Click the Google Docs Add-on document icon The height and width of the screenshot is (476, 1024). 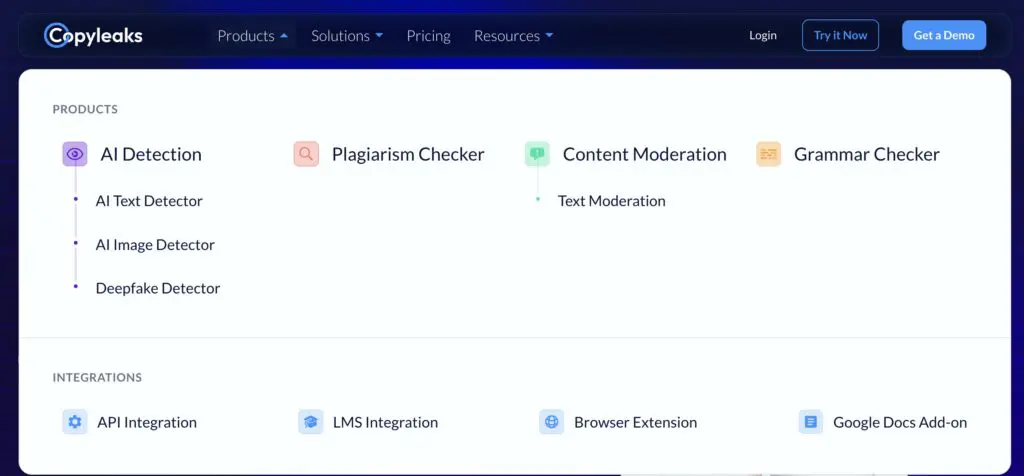[810, 422]
